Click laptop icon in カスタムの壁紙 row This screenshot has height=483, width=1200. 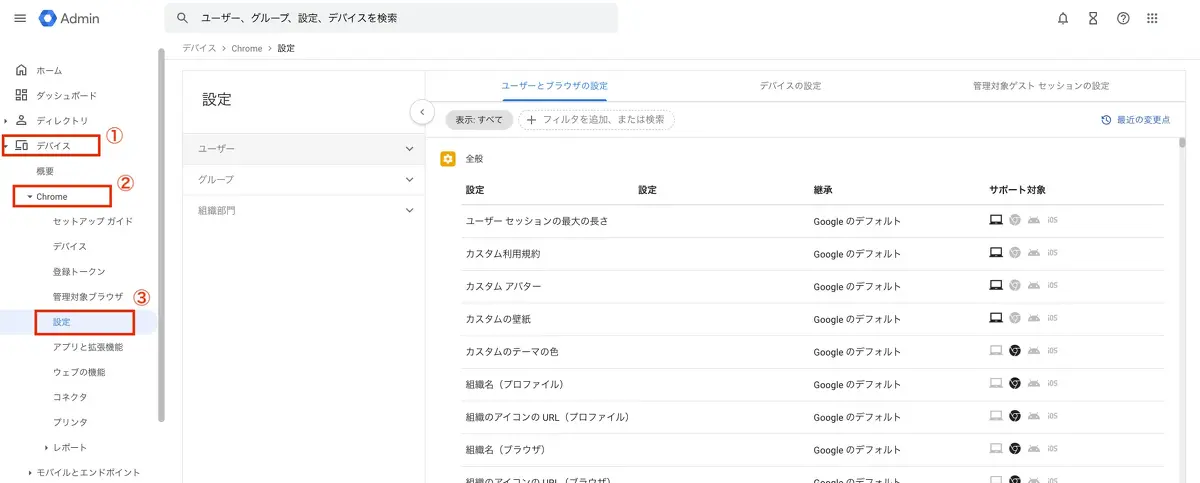(x=995, y=318)
